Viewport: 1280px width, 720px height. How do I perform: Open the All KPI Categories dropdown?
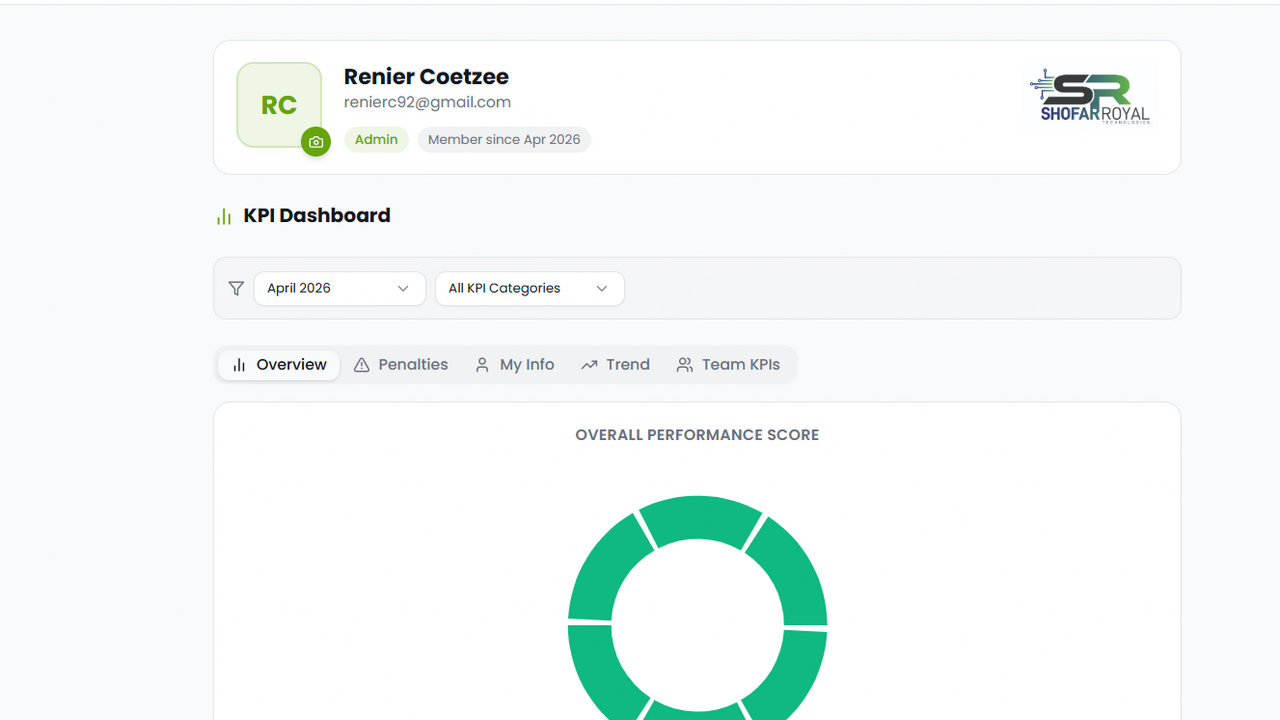tap(530, 288)
